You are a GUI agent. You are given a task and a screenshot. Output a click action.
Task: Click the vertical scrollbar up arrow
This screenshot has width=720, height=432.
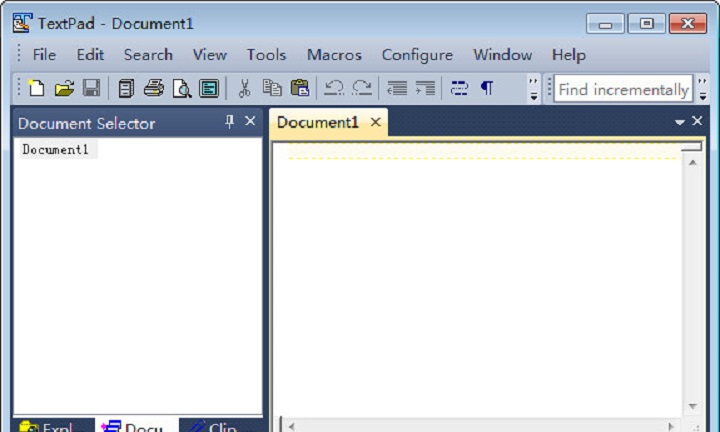pyautogui.click(x=692, y=163)
